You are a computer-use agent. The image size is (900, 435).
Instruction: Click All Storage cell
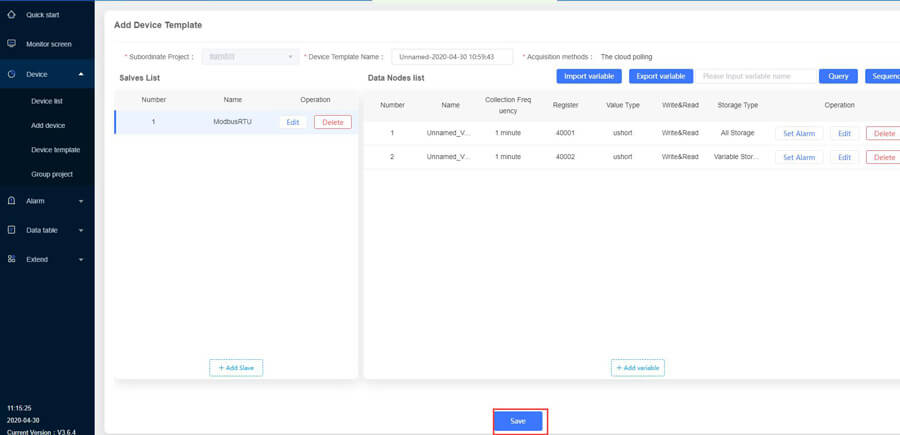coord(738,133)
